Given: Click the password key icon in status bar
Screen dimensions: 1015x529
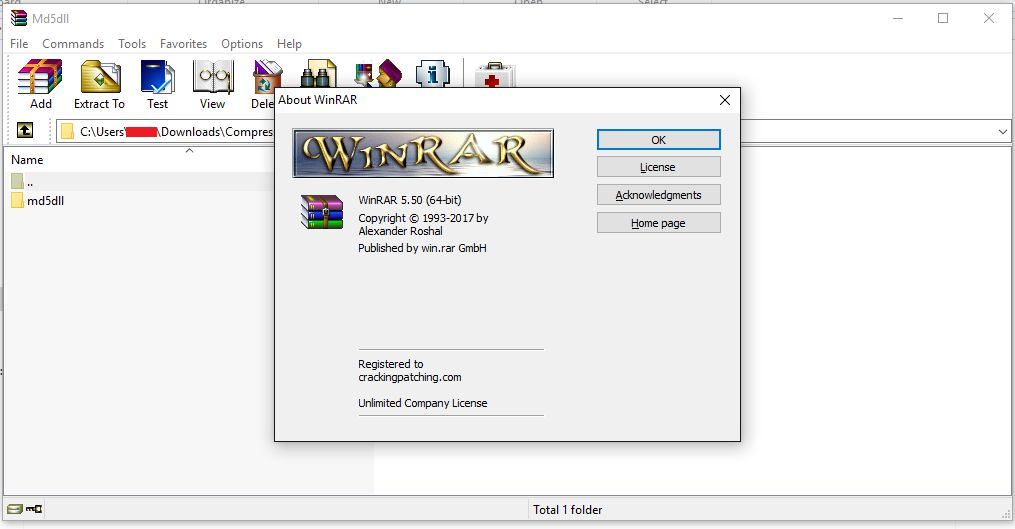Looking at the screenshot, I should (34, 510).
